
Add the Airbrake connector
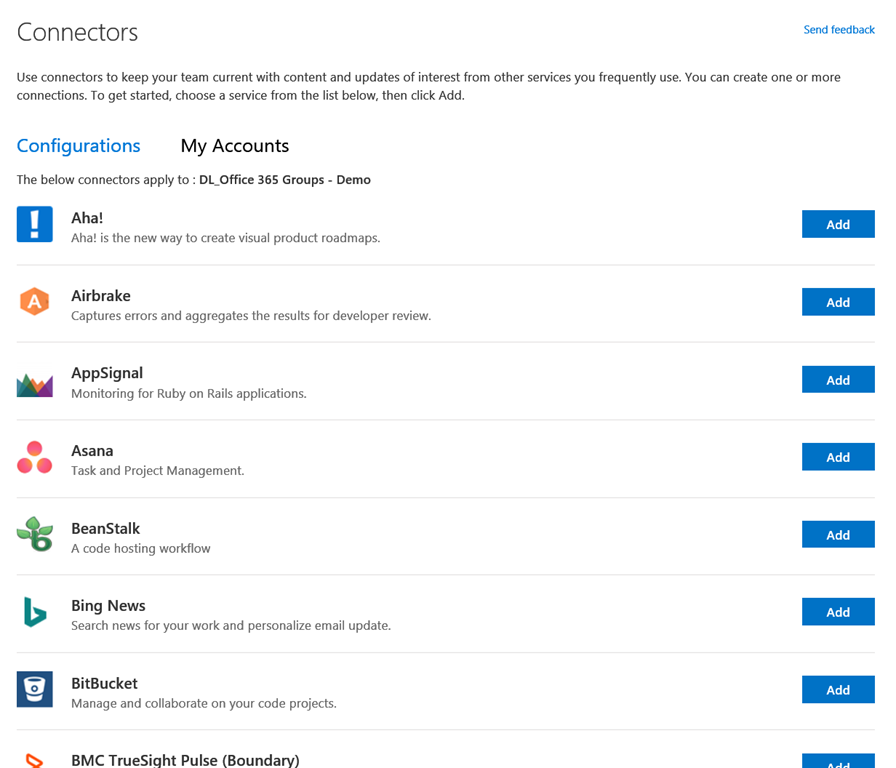(x=837, y=302)
